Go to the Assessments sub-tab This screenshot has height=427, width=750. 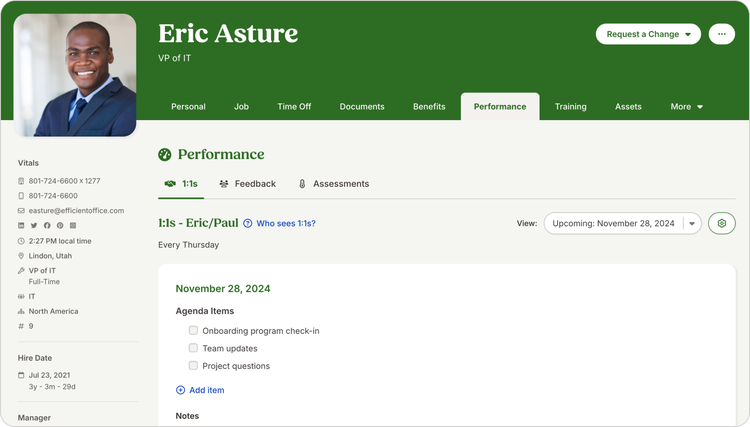pos(333,184)
